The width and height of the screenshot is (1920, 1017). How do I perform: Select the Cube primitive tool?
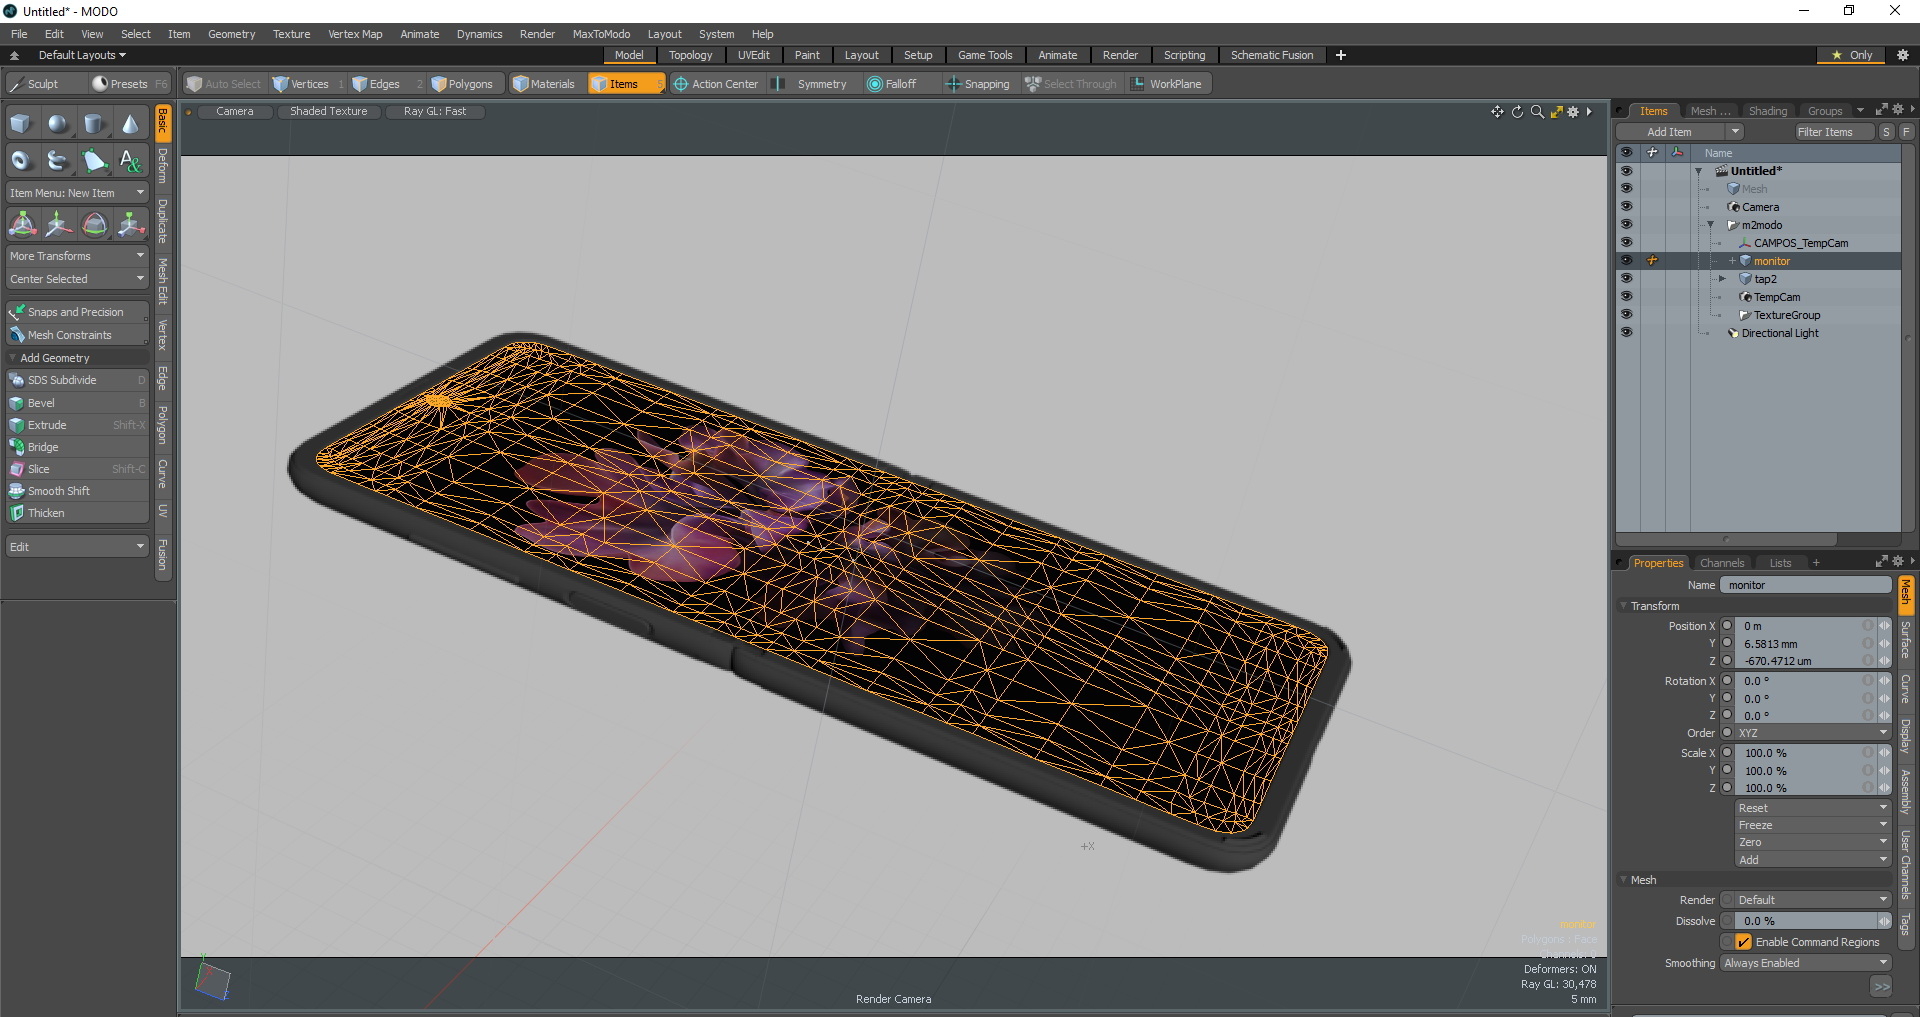coord(21,124)
